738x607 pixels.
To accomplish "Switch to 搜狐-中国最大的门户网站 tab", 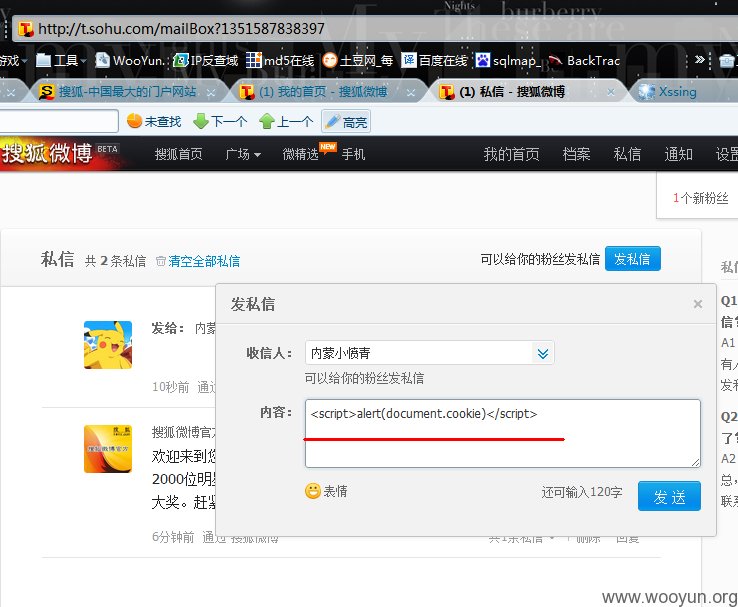I will coord(127,92).
